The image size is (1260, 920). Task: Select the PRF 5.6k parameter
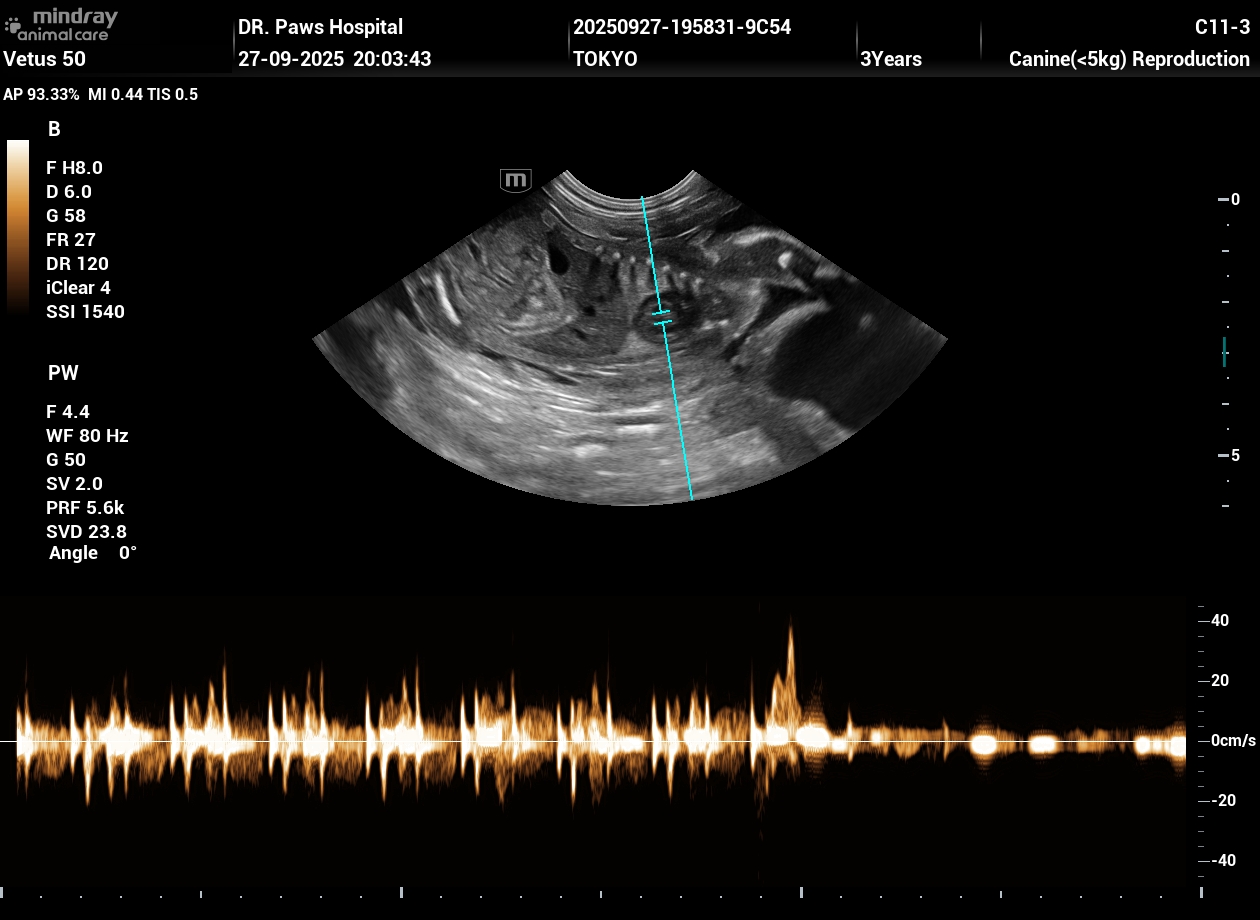tap(85, 508)
